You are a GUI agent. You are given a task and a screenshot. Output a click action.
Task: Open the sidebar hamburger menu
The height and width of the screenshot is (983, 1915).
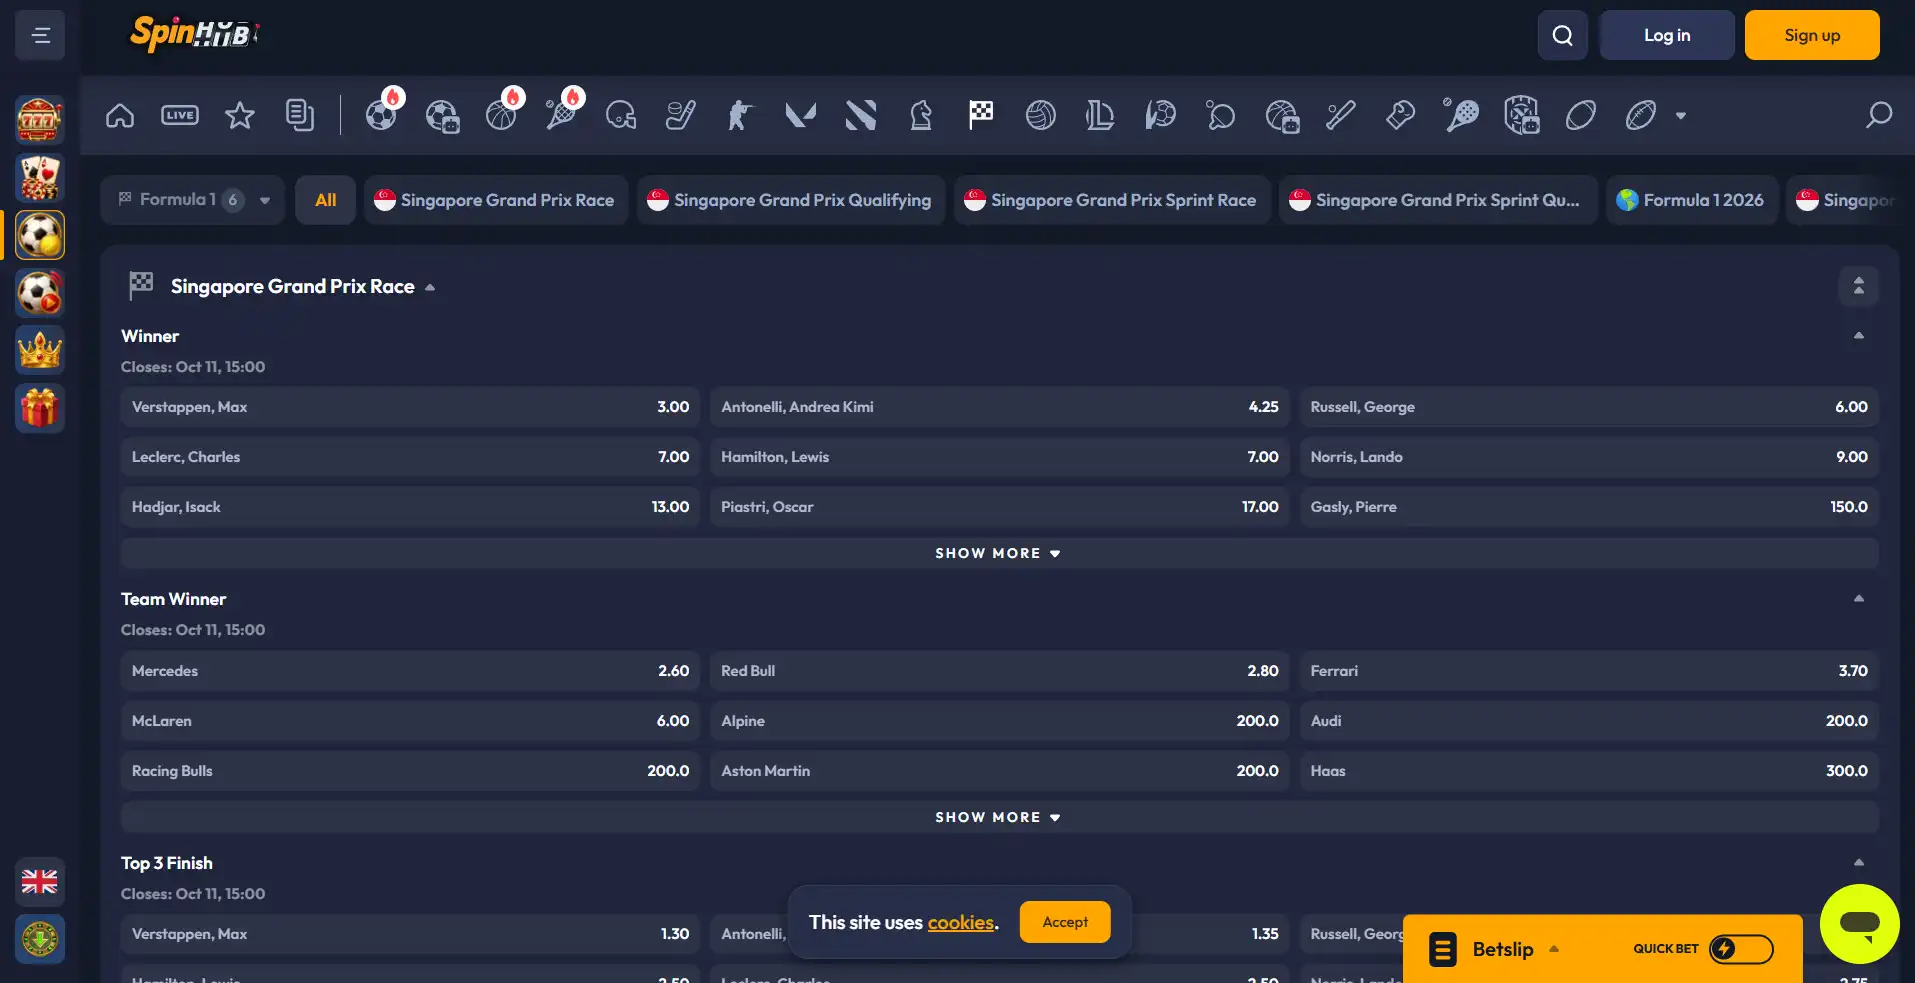(40, 35)
